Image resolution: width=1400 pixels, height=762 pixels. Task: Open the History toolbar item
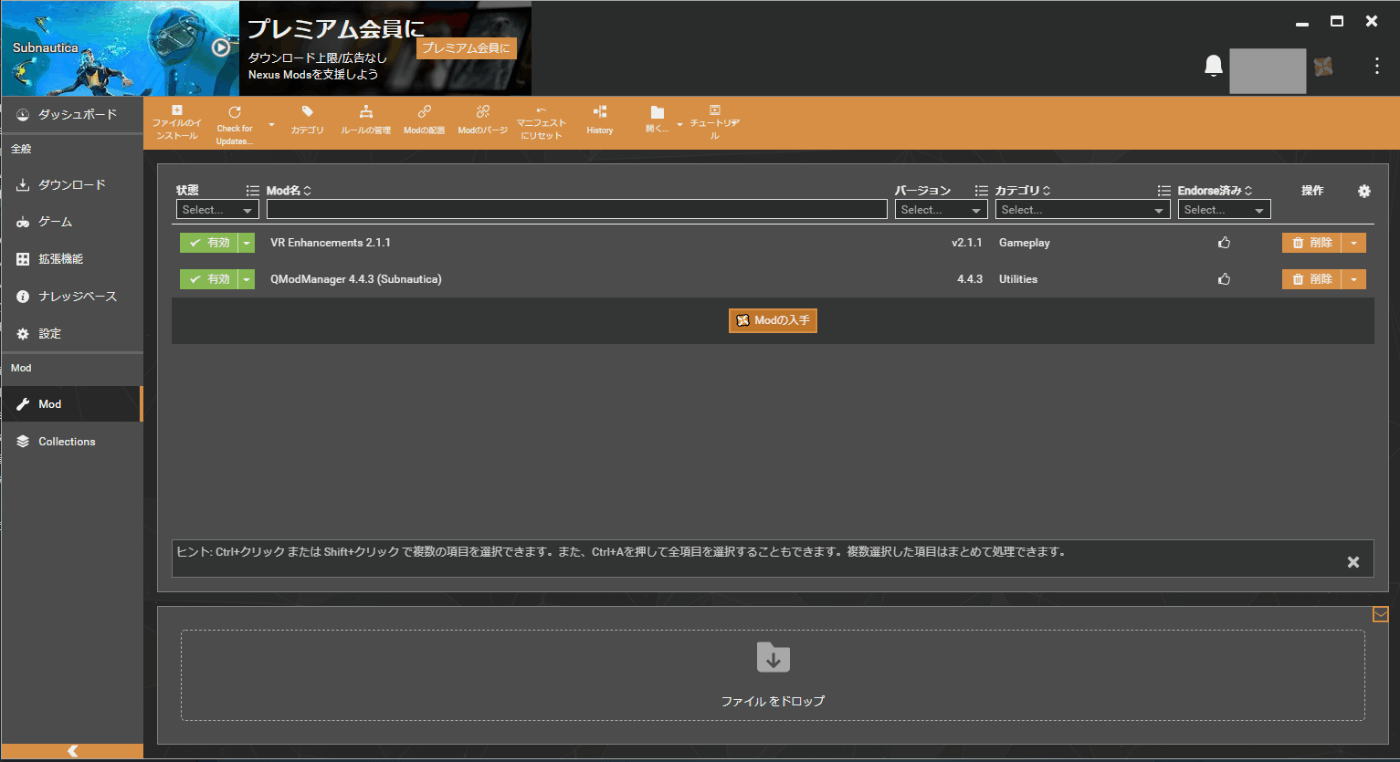tap(600, 121)
